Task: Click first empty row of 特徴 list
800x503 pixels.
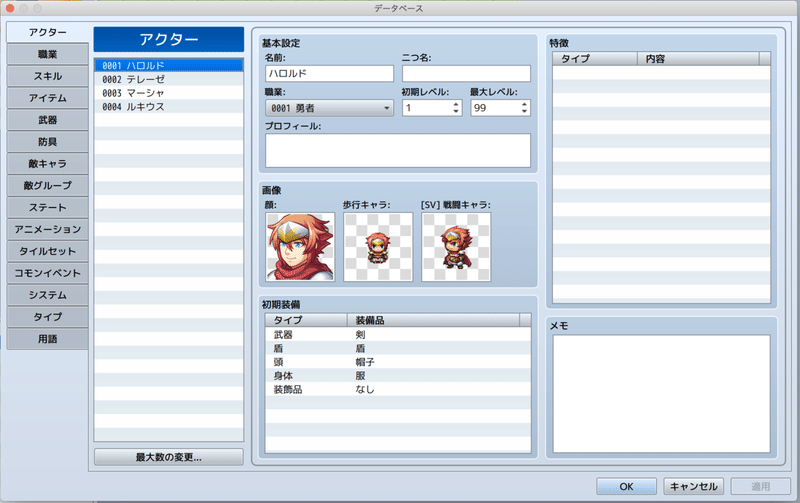Action: point(661,72)
